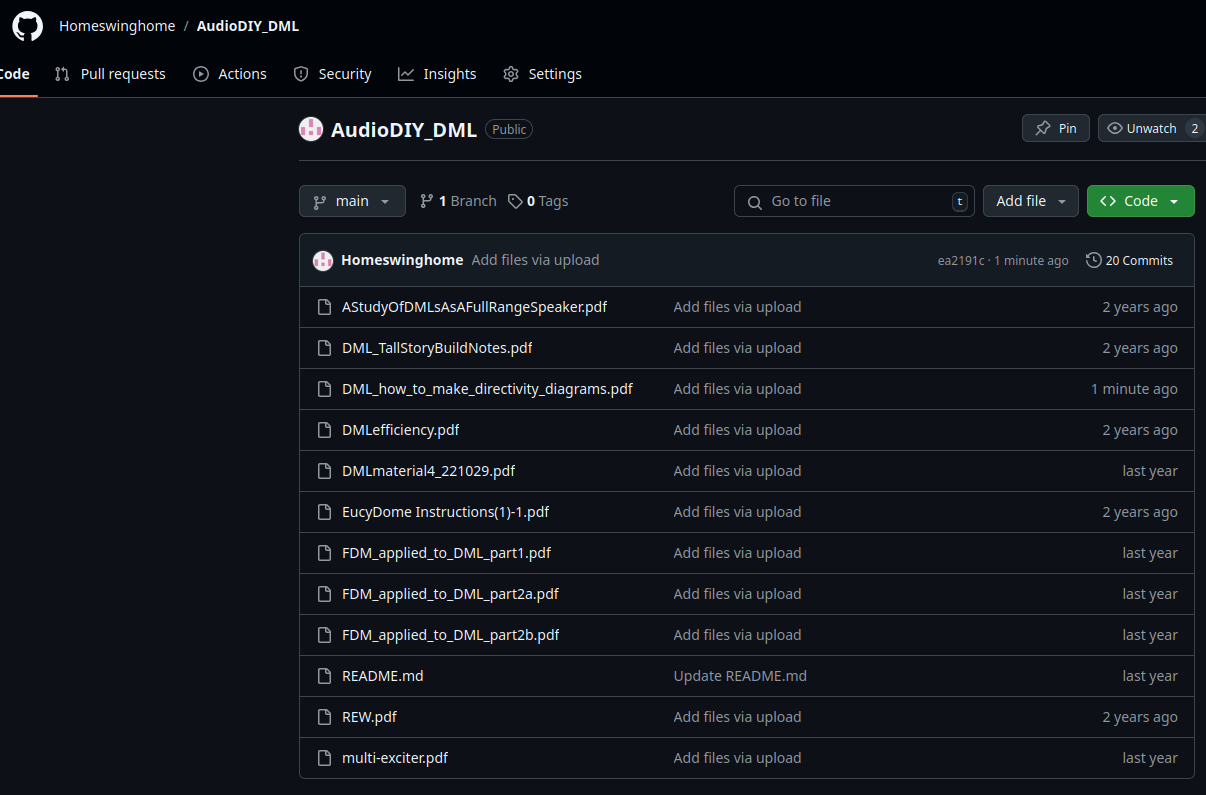
Task: Click file icon beside DML_TallStoryBuildNotes.pdf
Action: [x=324, y=348]
